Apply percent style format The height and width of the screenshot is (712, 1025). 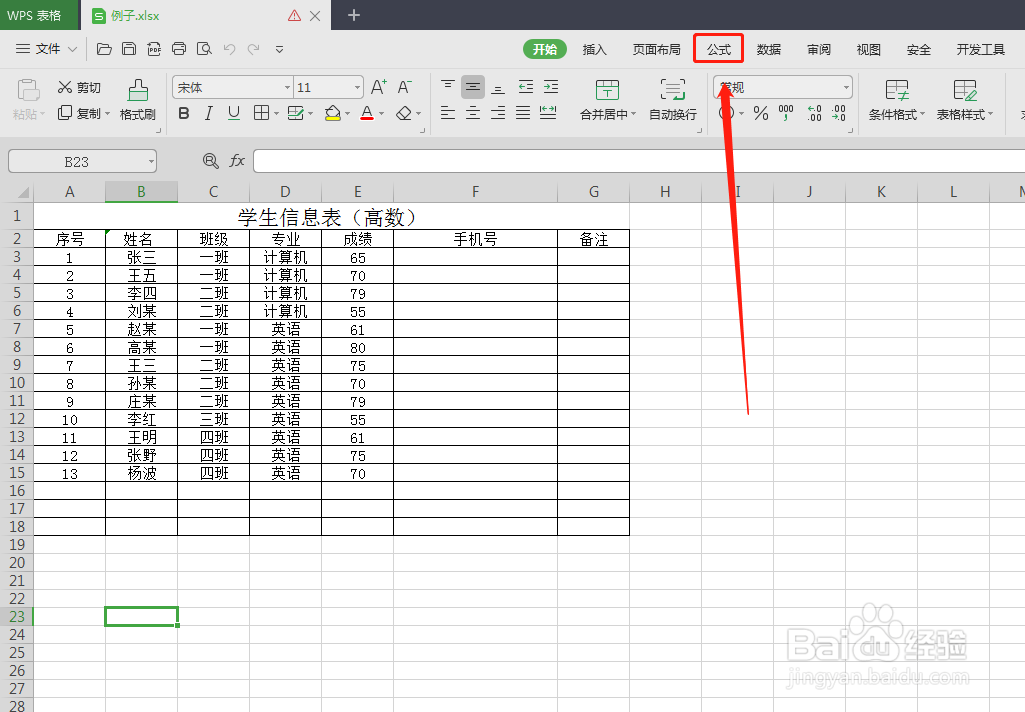tap(760, 114)
